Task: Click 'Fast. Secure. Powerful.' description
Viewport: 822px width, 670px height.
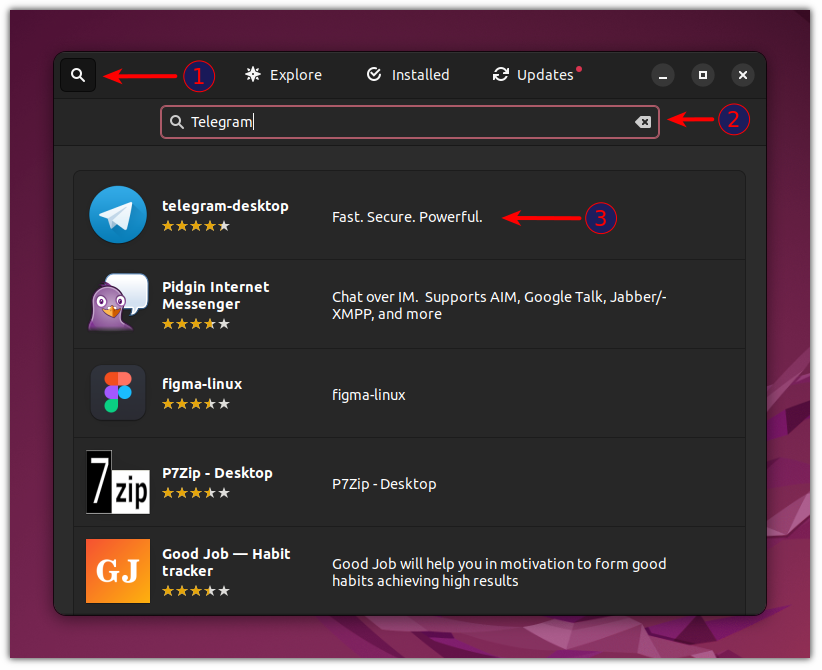Action: 407,217
